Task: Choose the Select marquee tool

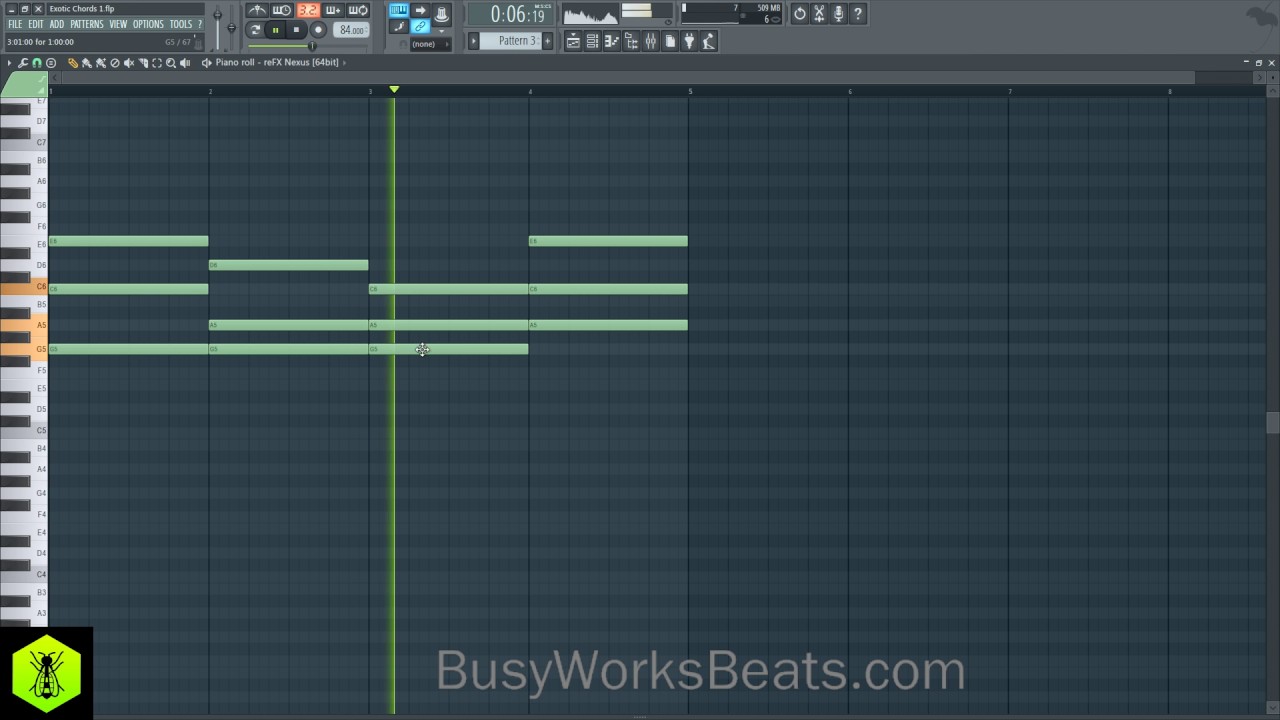Action: (x=157, y=62)
